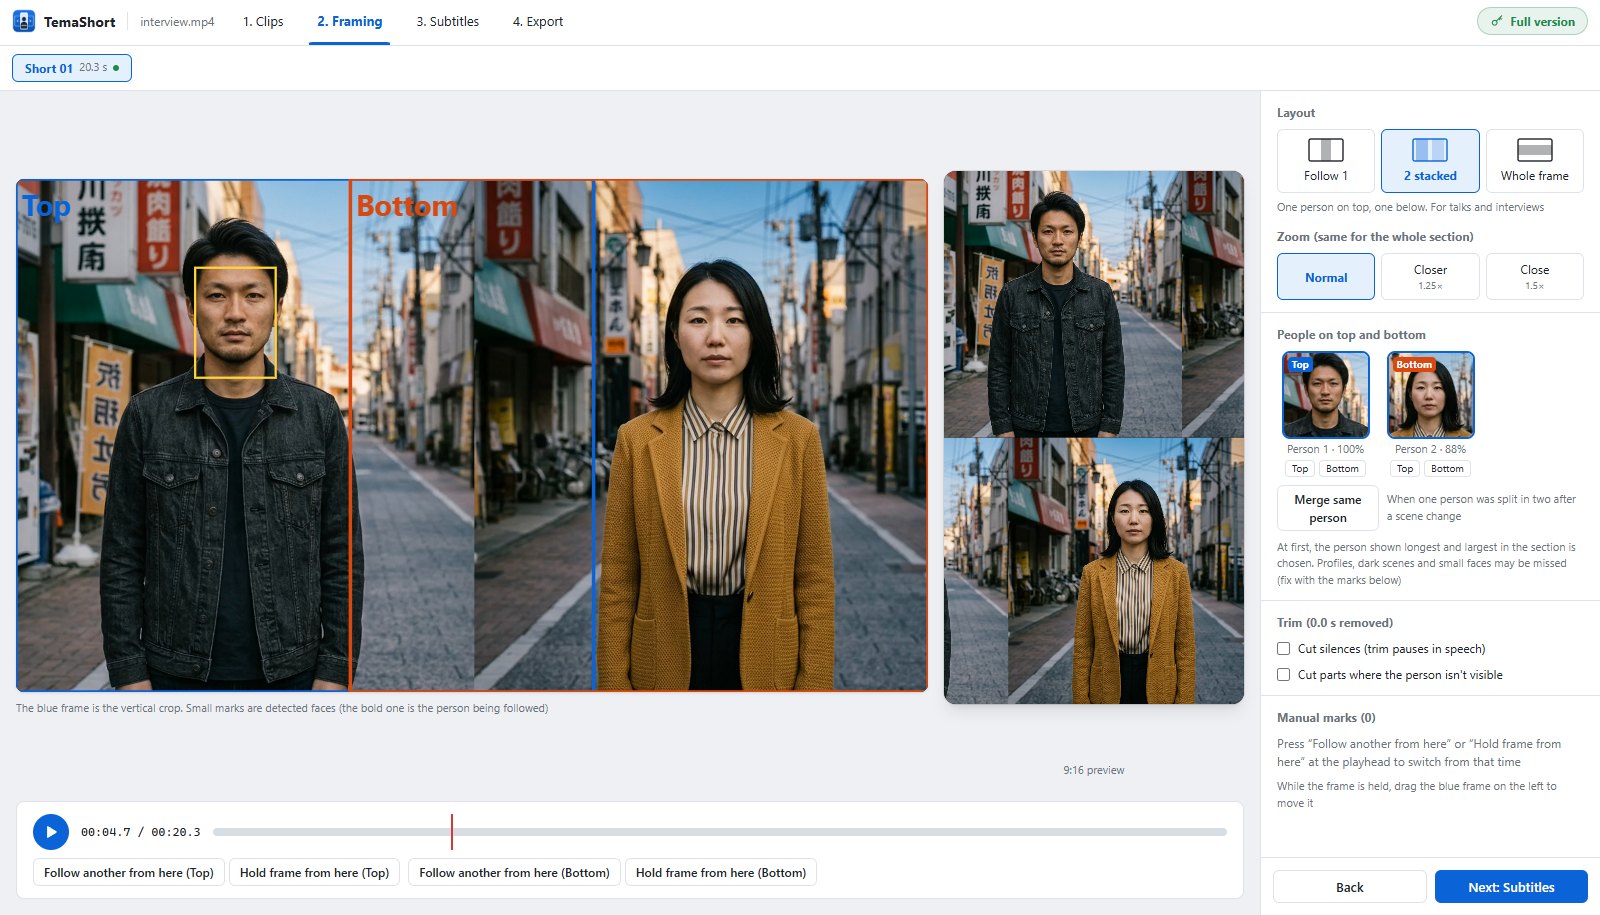Assign Person 2 to Top
Viewport: 1600px width, 915px height.
pyautogui.click(x=1405, y=469)
